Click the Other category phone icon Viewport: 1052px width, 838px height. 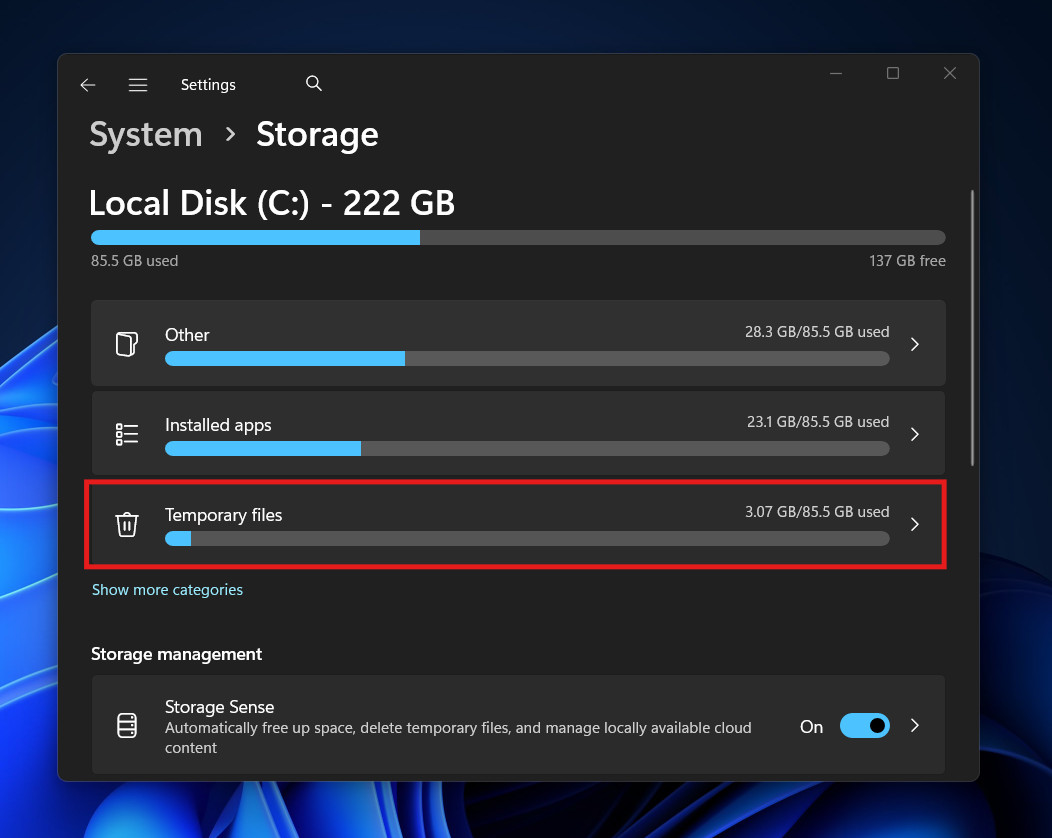tap(127, 343)
